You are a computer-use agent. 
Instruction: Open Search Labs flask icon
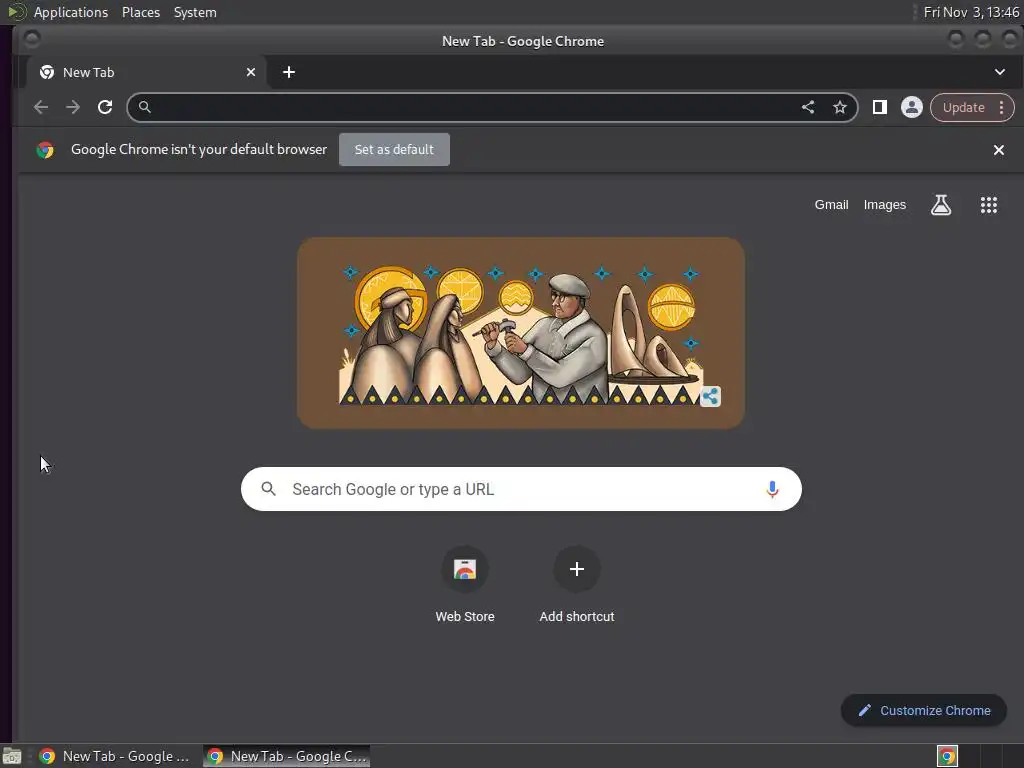click(940, 205)
